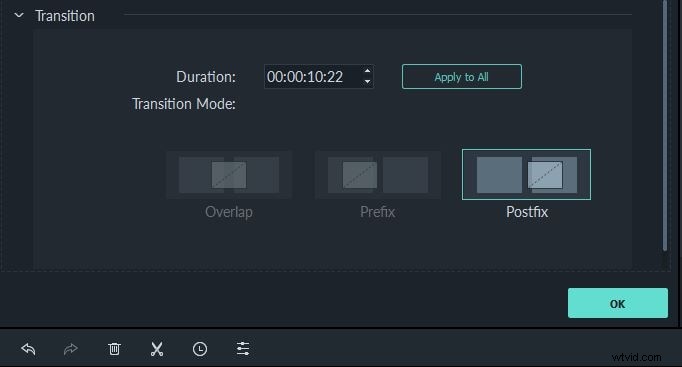This screenshot has width=682, height=367.
Task: Click the Transition section heading
Action: click(65, 16)
